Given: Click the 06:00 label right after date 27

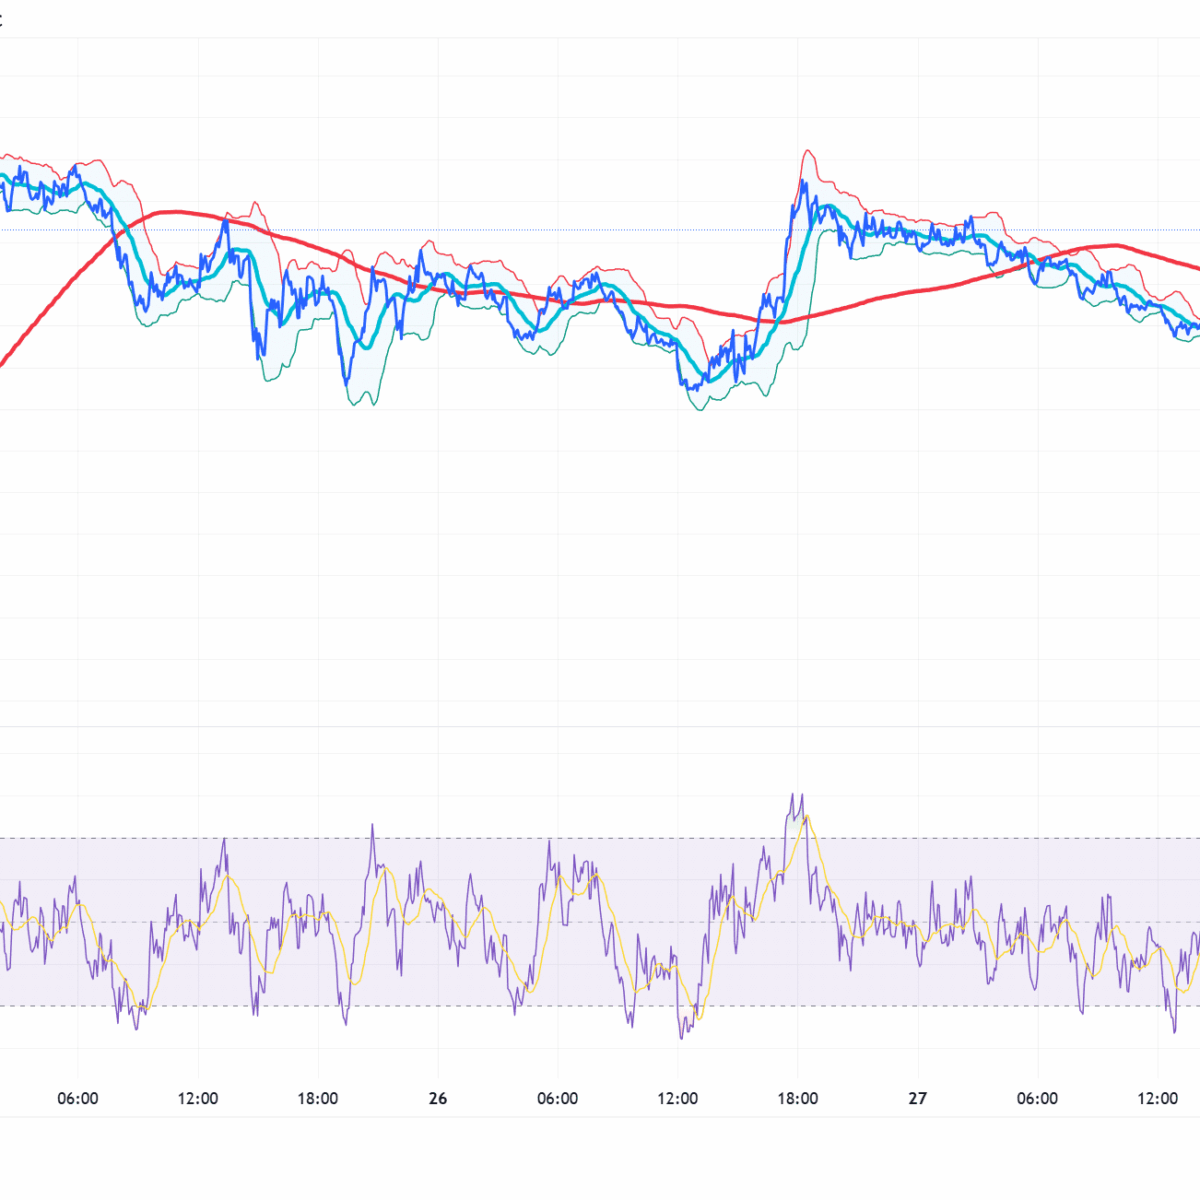Looking at the screenshot, I should tap(1037, 1098).
